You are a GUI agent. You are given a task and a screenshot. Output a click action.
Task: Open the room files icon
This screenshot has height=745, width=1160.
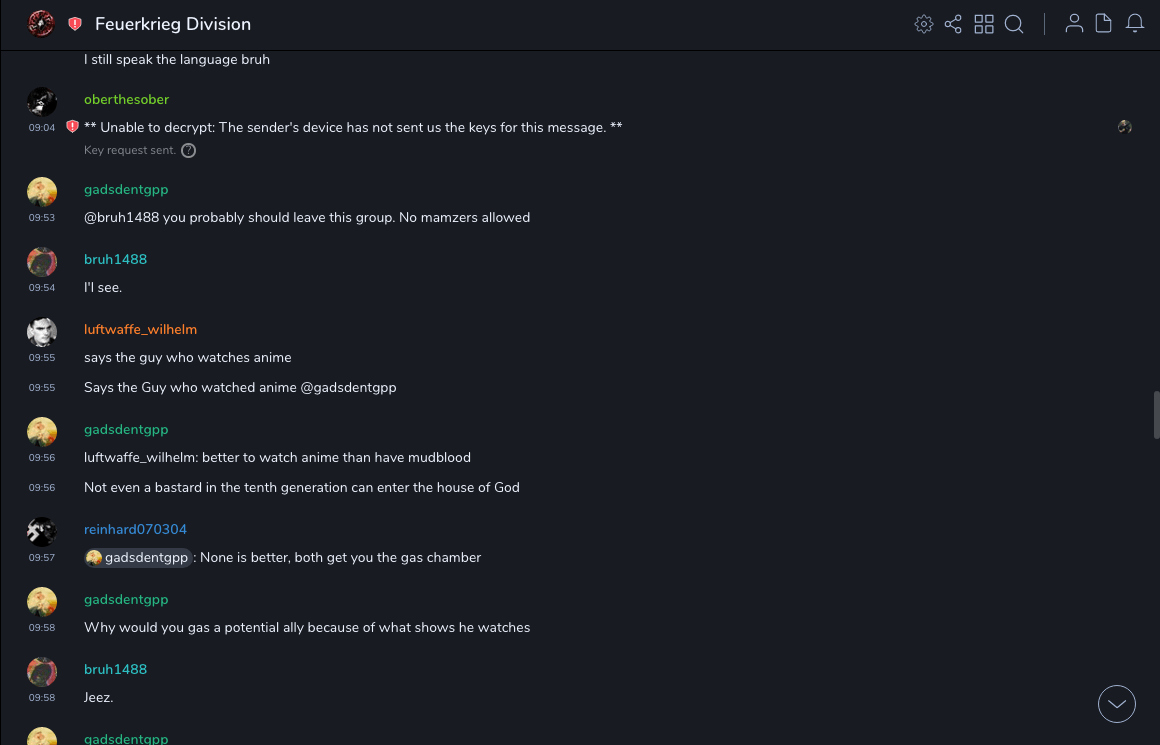coord(1104,24)
